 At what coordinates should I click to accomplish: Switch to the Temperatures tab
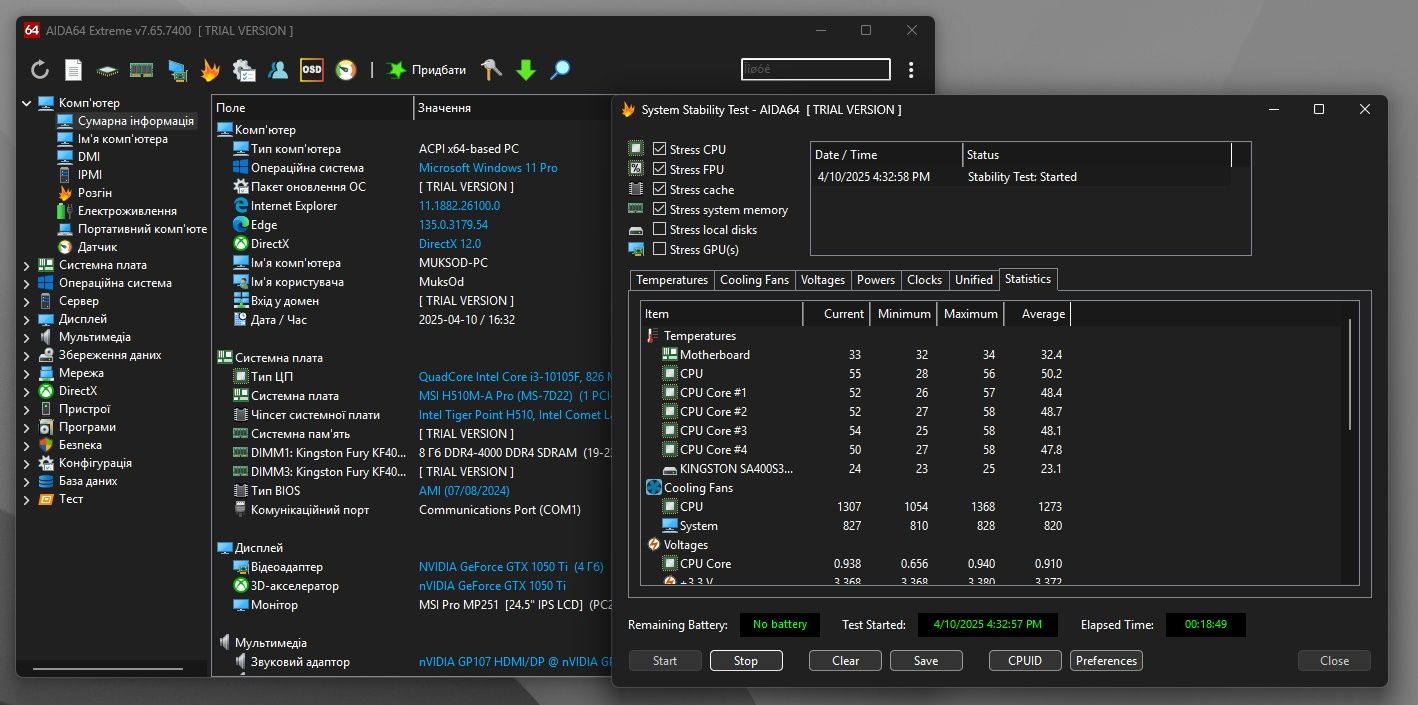point(672,280)
